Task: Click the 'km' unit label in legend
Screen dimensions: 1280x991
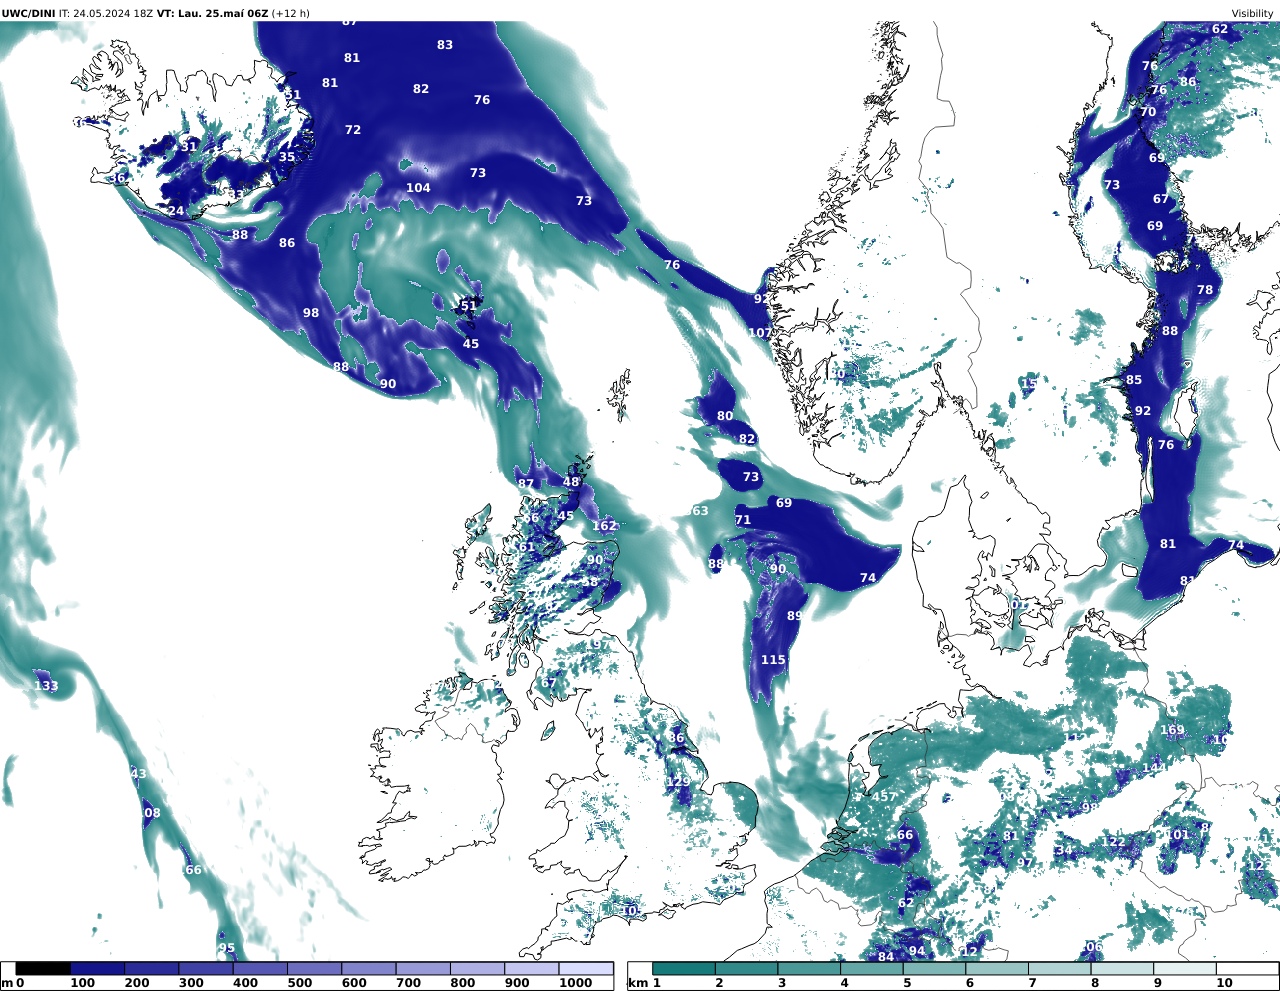Action: (x=638, y=983)
